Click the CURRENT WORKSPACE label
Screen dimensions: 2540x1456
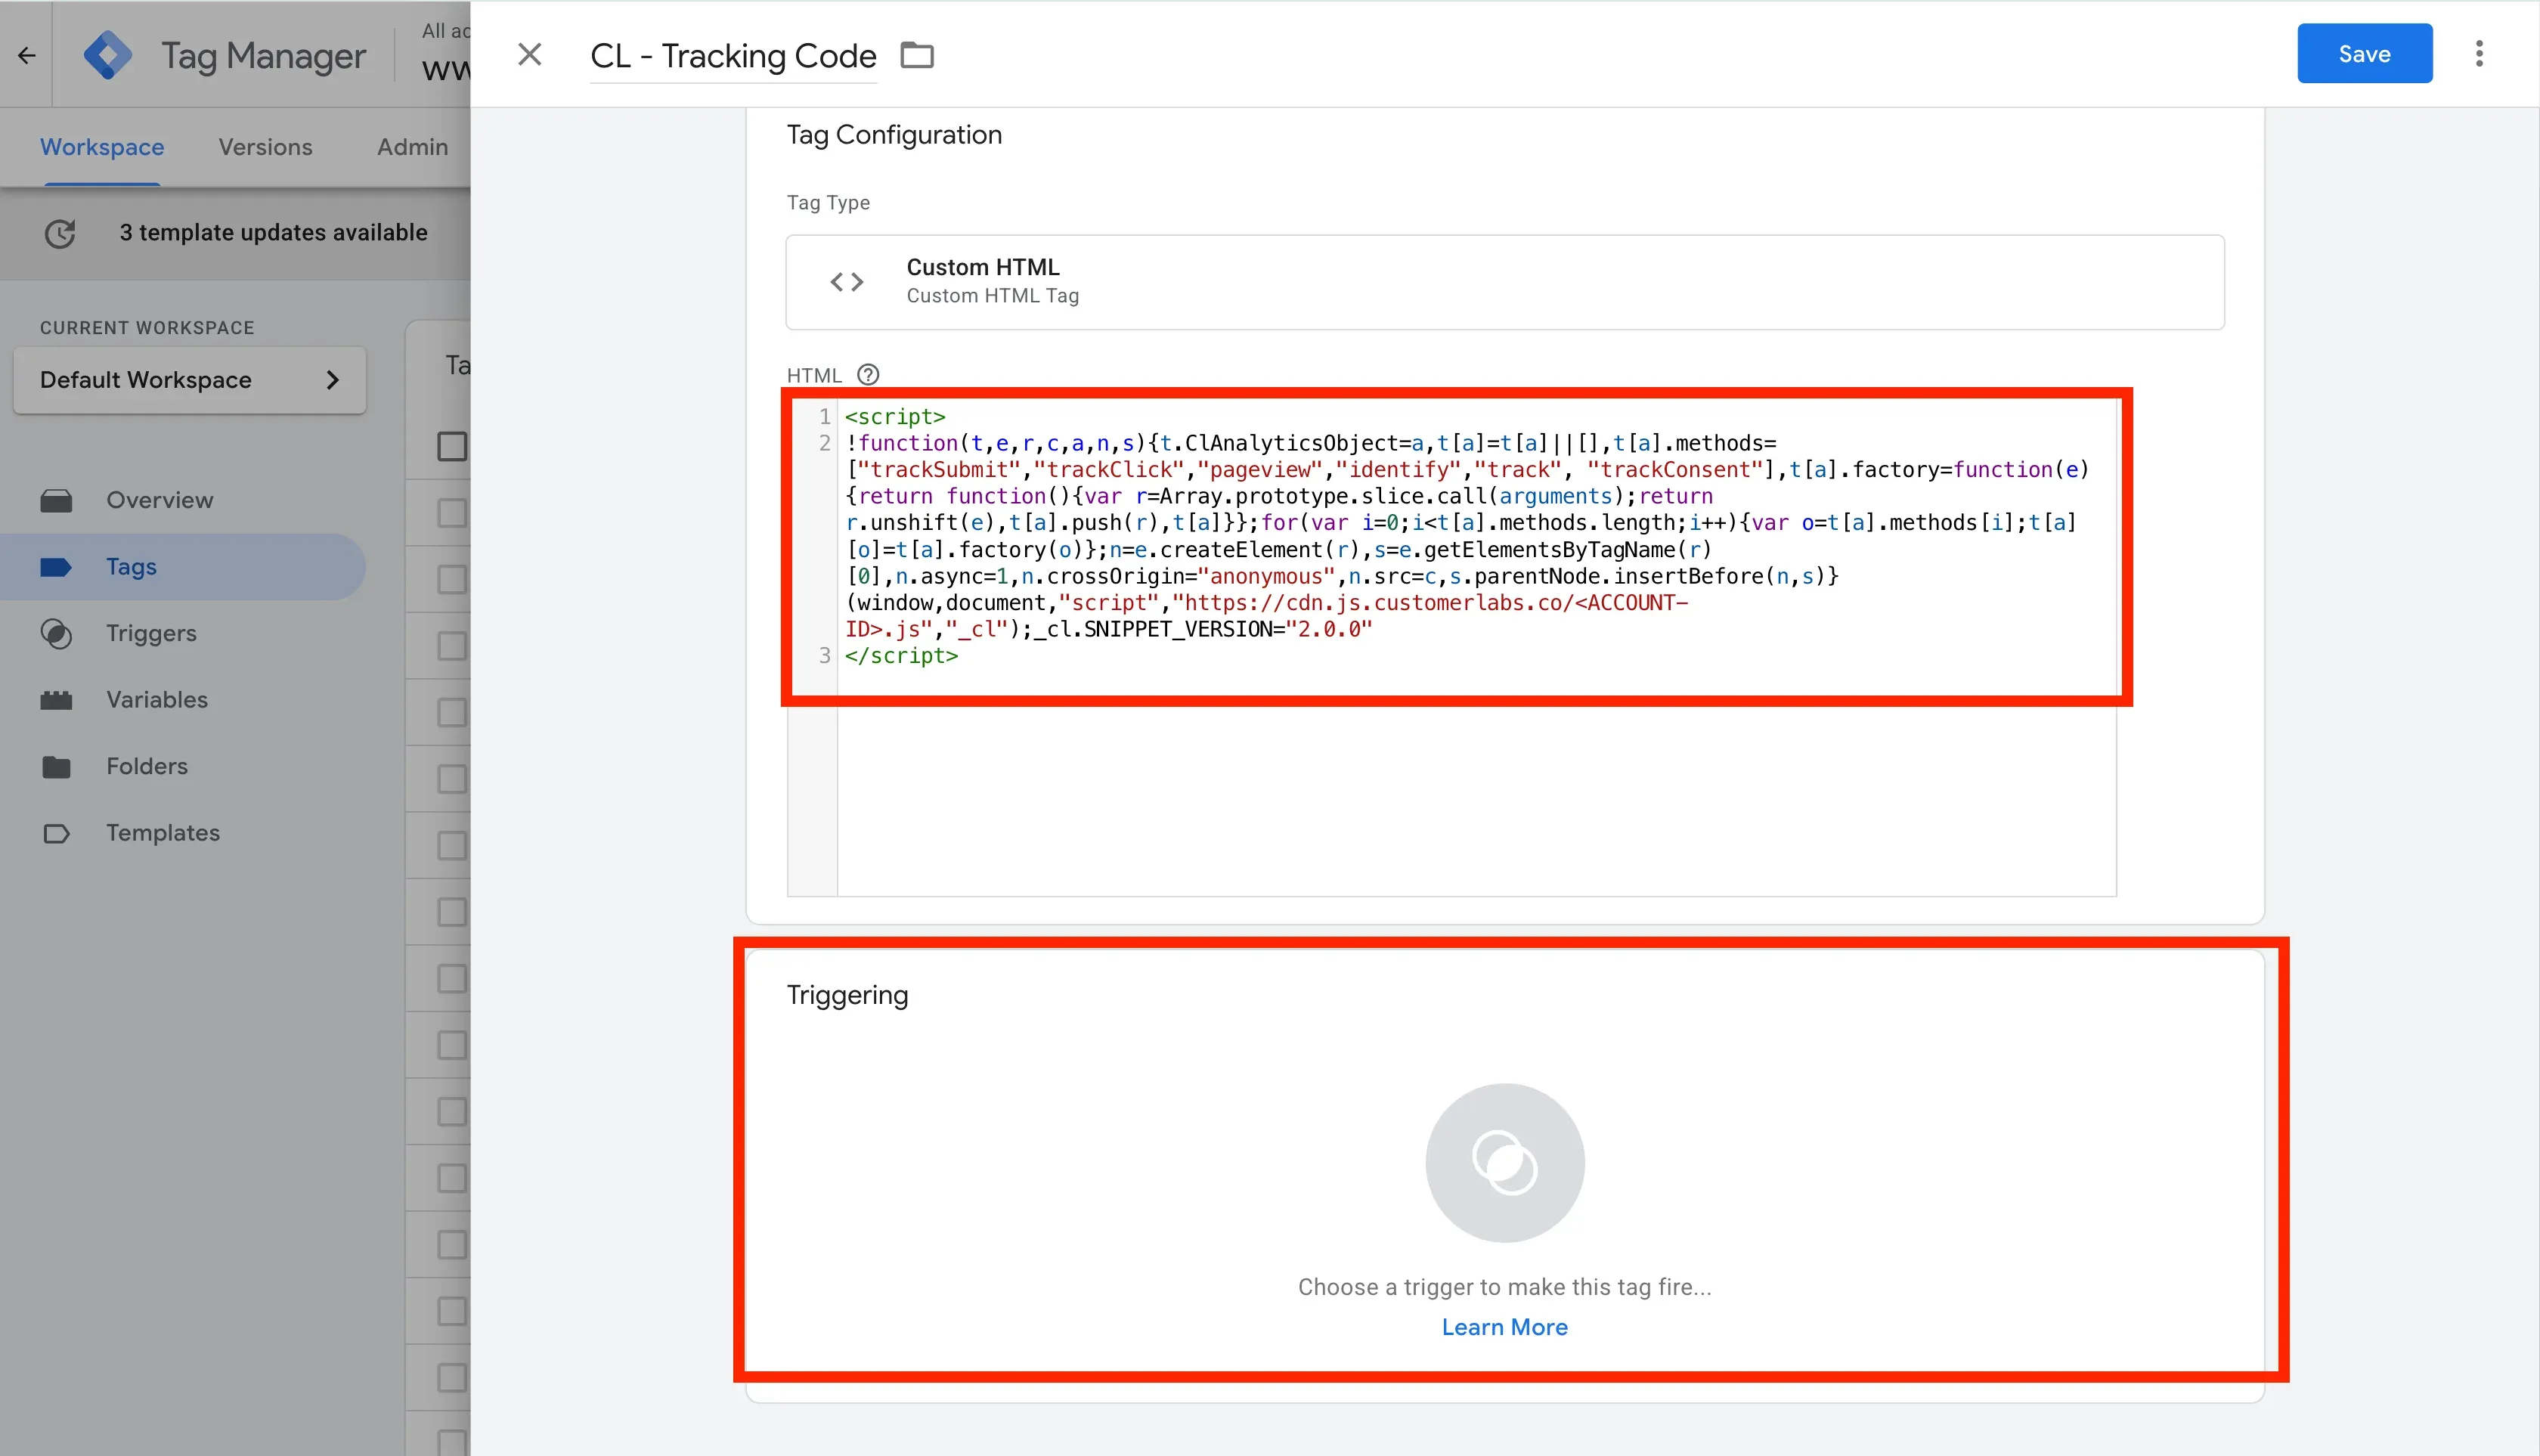[147, 328]
